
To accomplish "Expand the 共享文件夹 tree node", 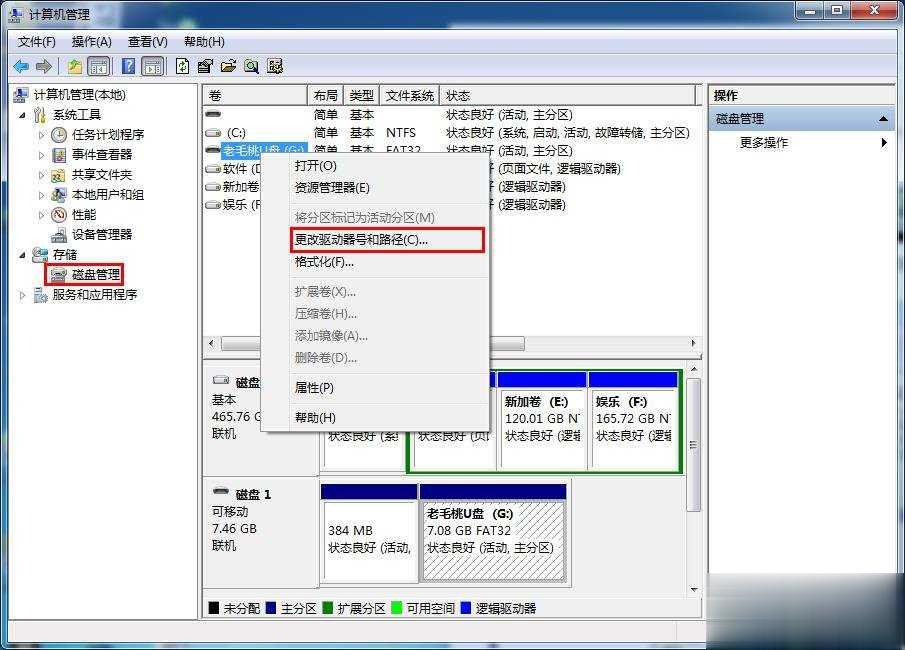I will pyautogui.click(x=41, y=175).
